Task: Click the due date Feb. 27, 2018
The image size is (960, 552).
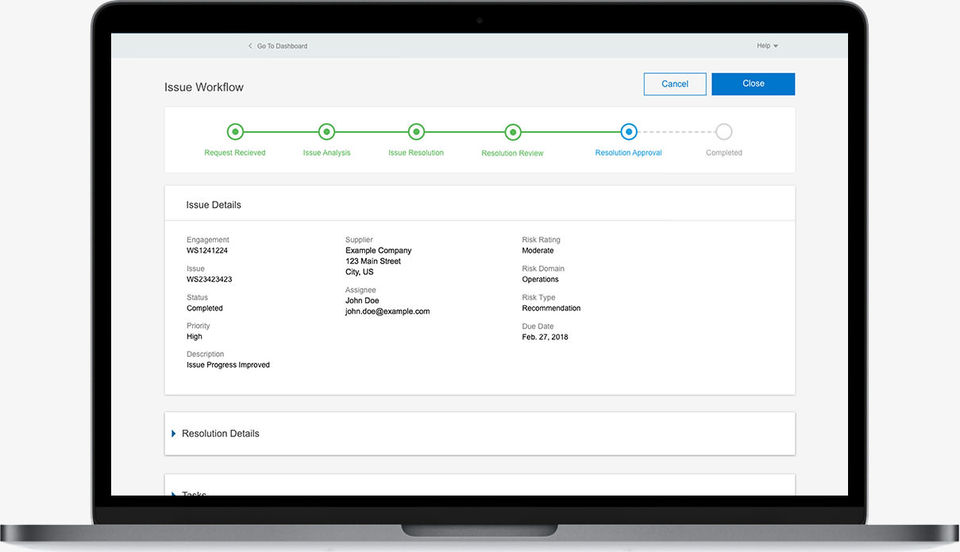Action: (x=545, y=337)
